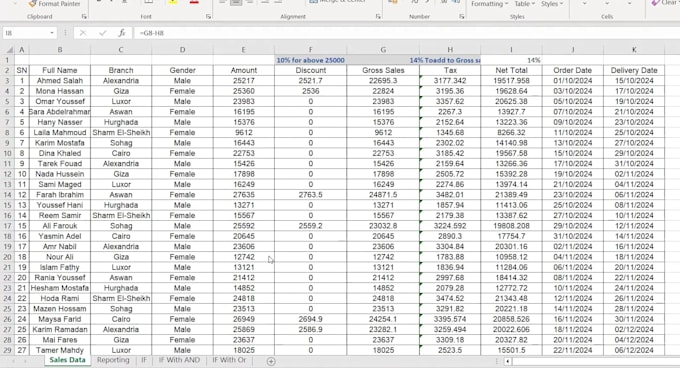
Task: Select the 'Full Name' header cell
Action: click(60, 70)
